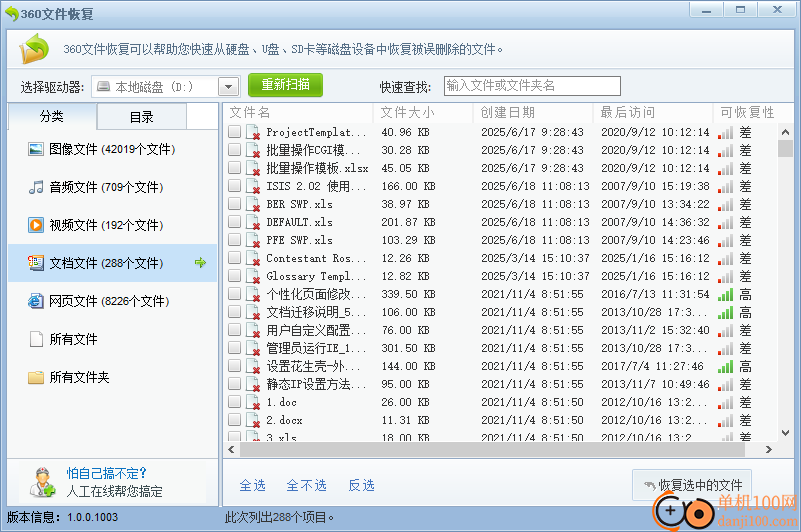
Task: Click recoverability bars of 个性化页面修改 row
Action: point(725,295)
